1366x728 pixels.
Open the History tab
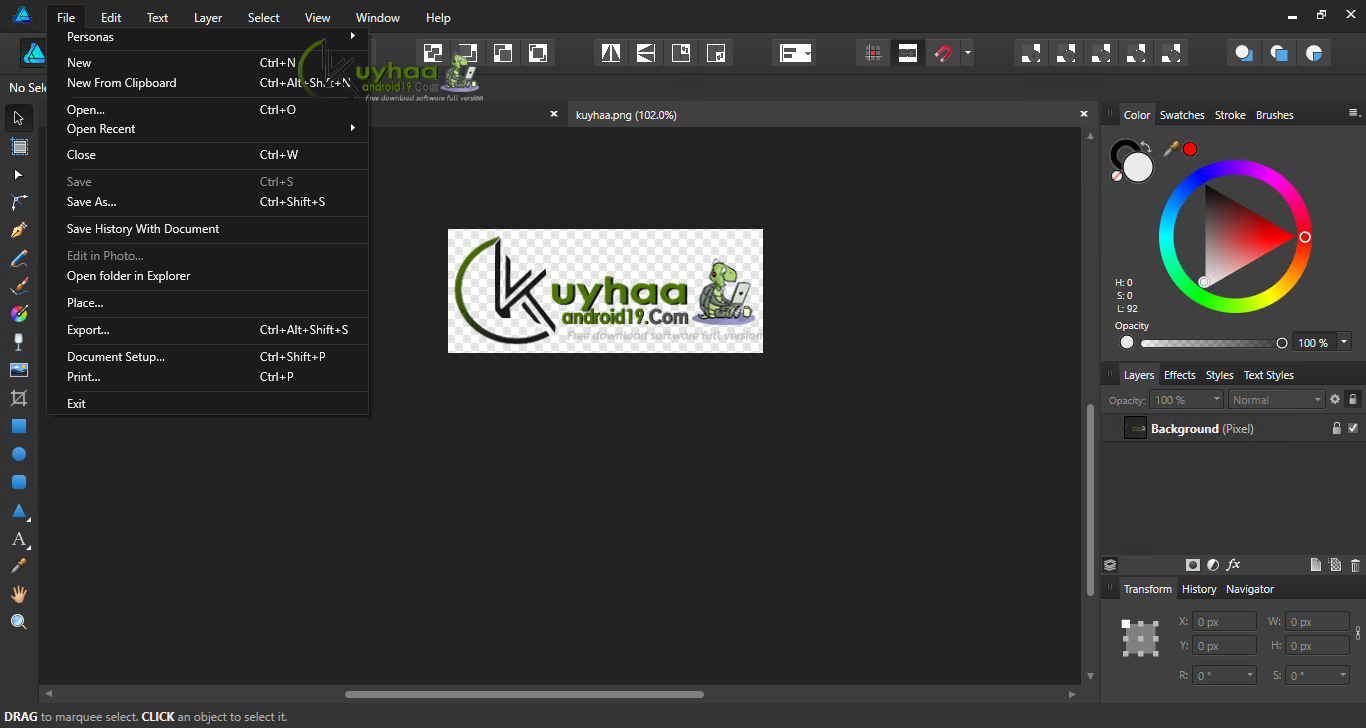click(x=1199, y=589)
